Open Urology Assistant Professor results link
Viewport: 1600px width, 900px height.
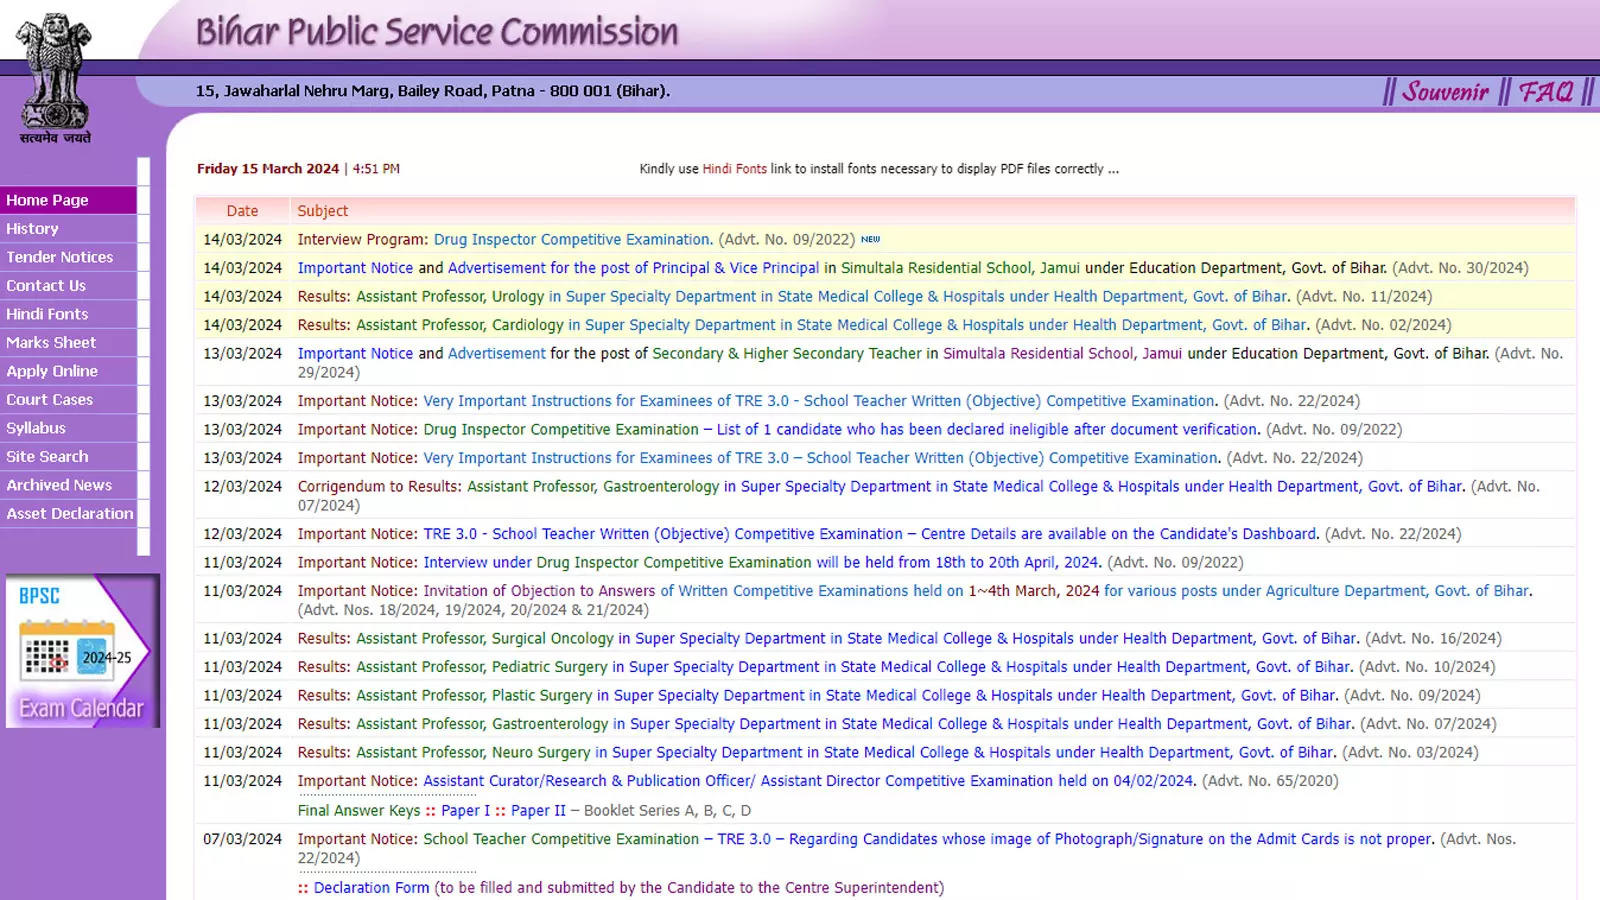click(822, 297)
